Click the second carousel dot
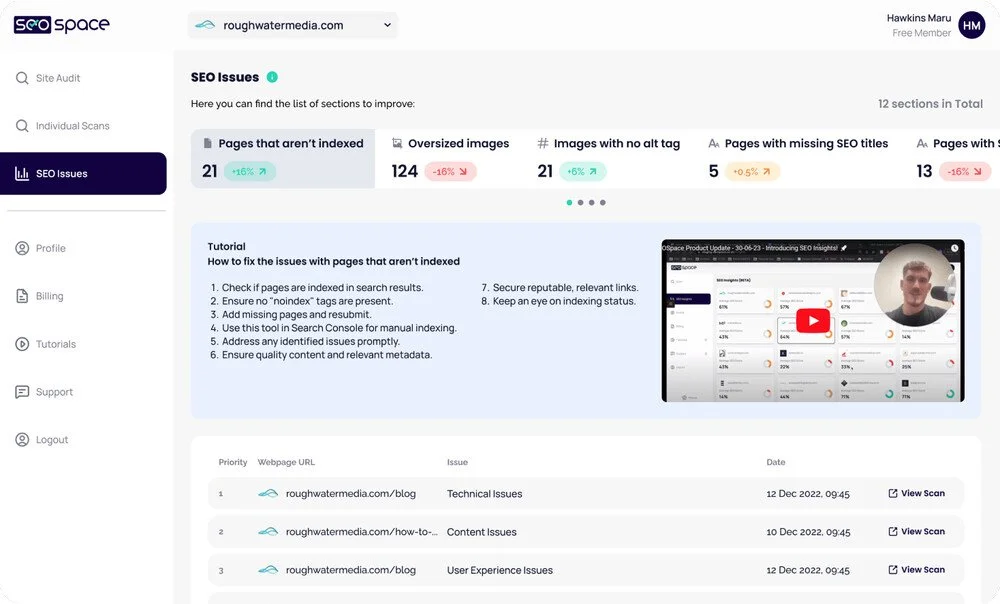 pyautogui.click(x=581, y=202)
